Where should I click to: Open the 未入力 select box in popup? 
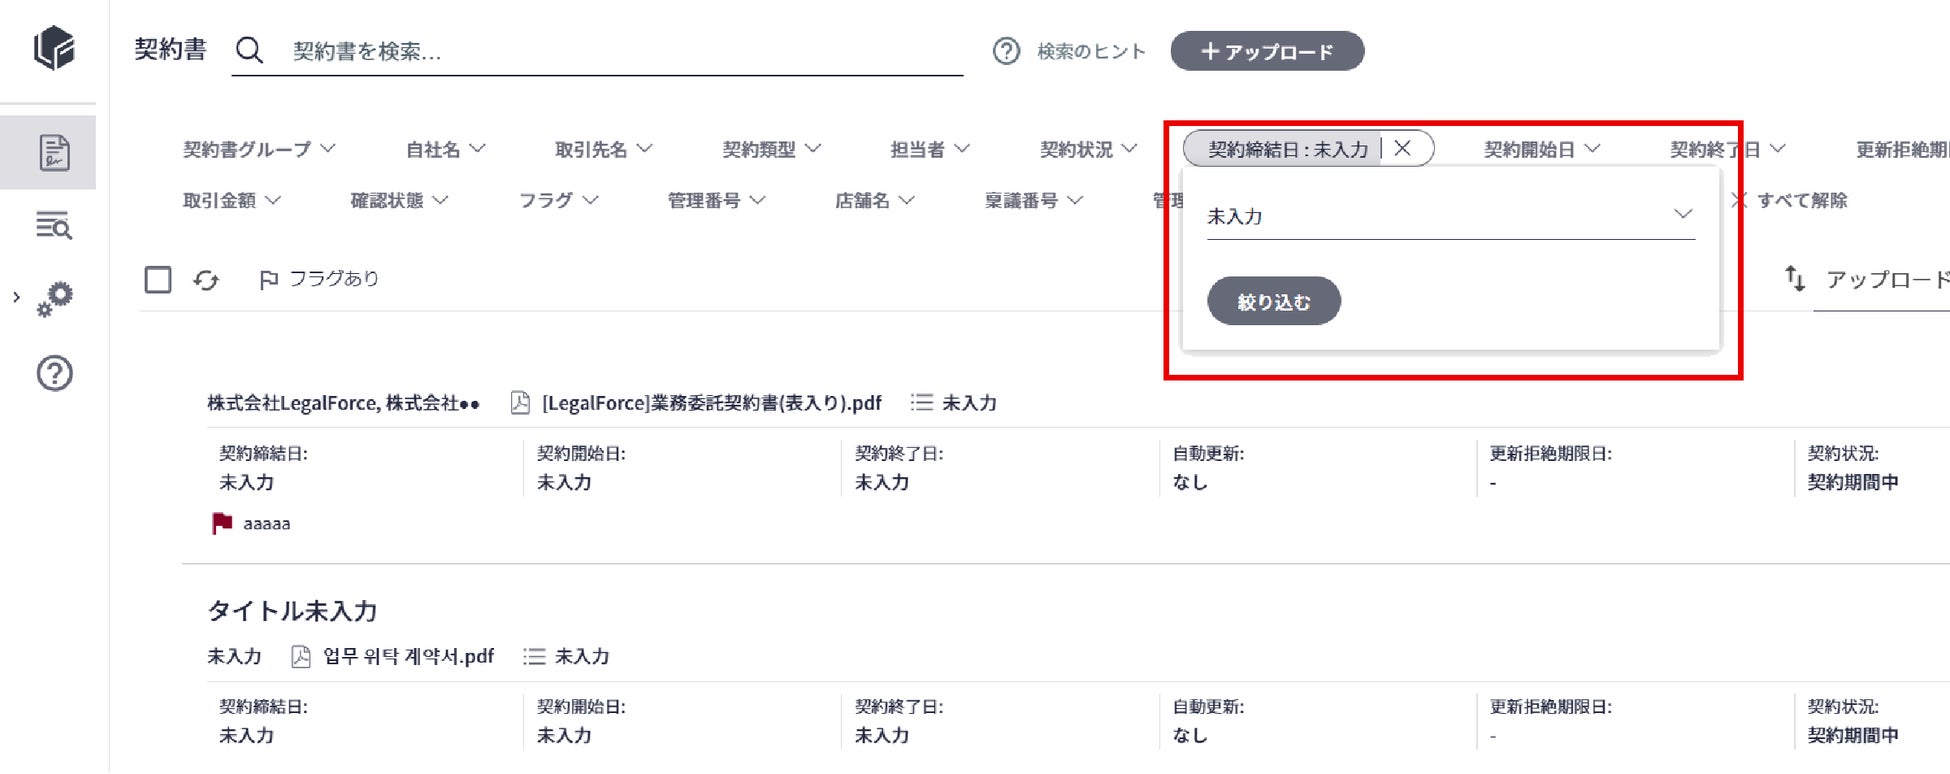click(1450, 216)
